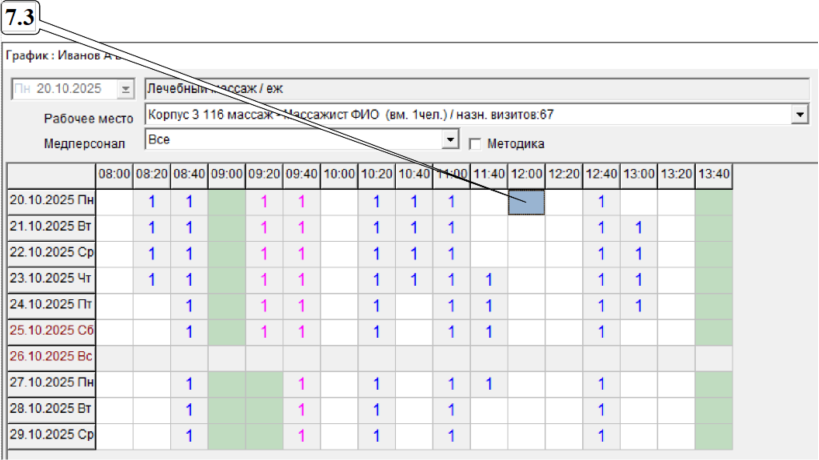Select the pink 09:20 slot on 25.10.2025 Сб
Screen dimensions: 819x460
point(264,332)
